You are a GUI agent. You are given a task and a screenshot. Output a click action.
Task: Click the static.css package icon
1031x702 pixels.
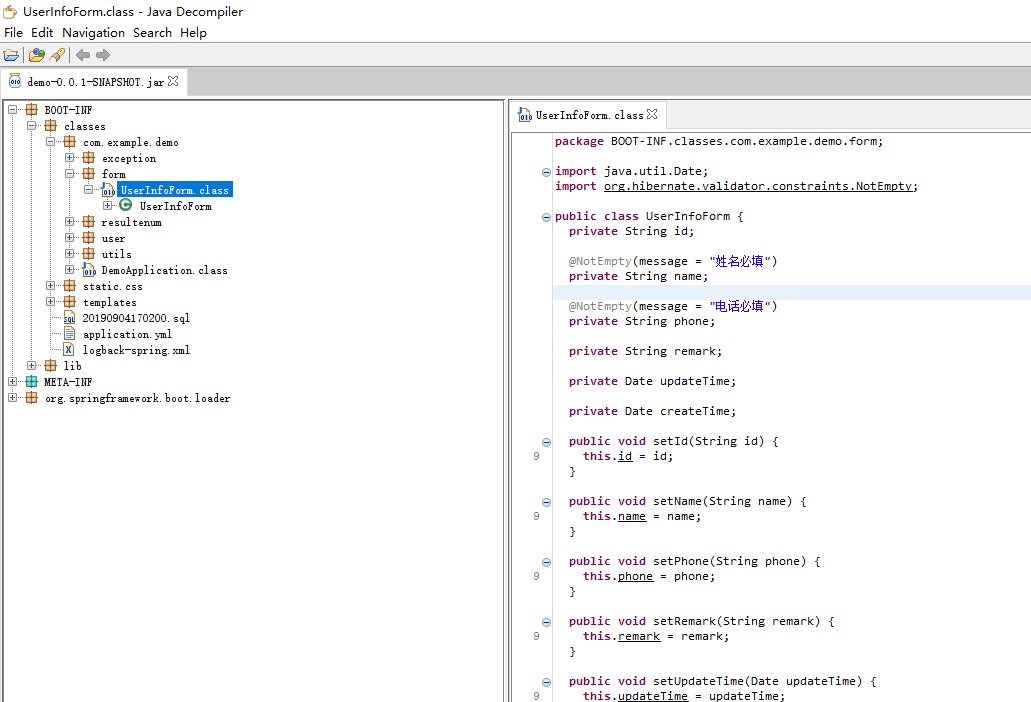tap(70, 286)
